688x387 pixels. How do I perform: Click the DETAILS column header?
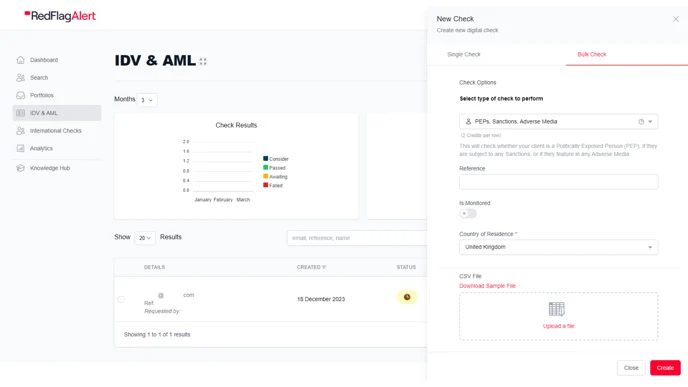pyautogui.click(x=154, y=267)
